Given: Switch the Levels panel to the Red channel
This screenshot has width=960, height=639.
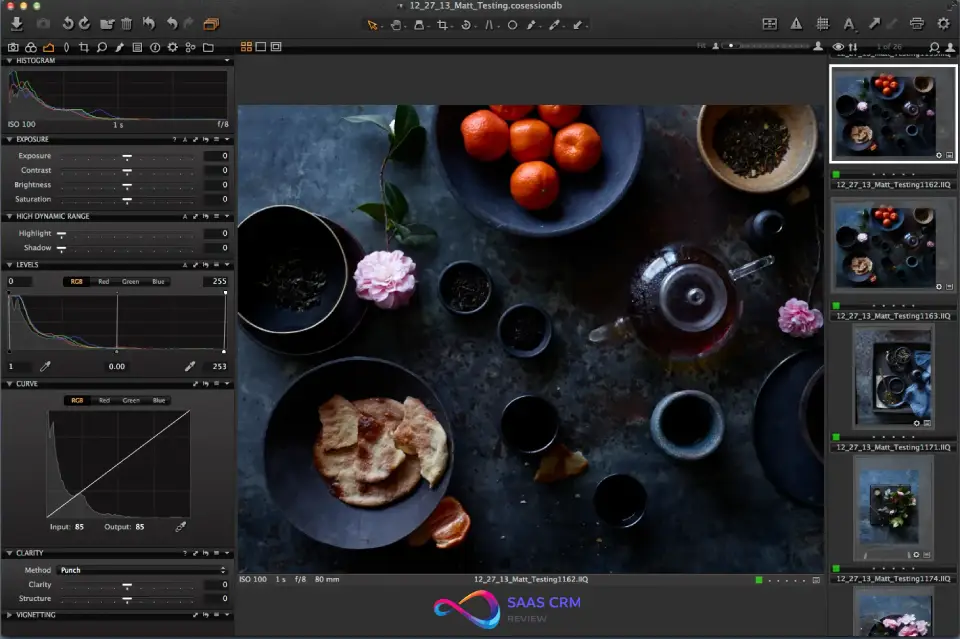Looking at the screenshot, I should point(103,281).
